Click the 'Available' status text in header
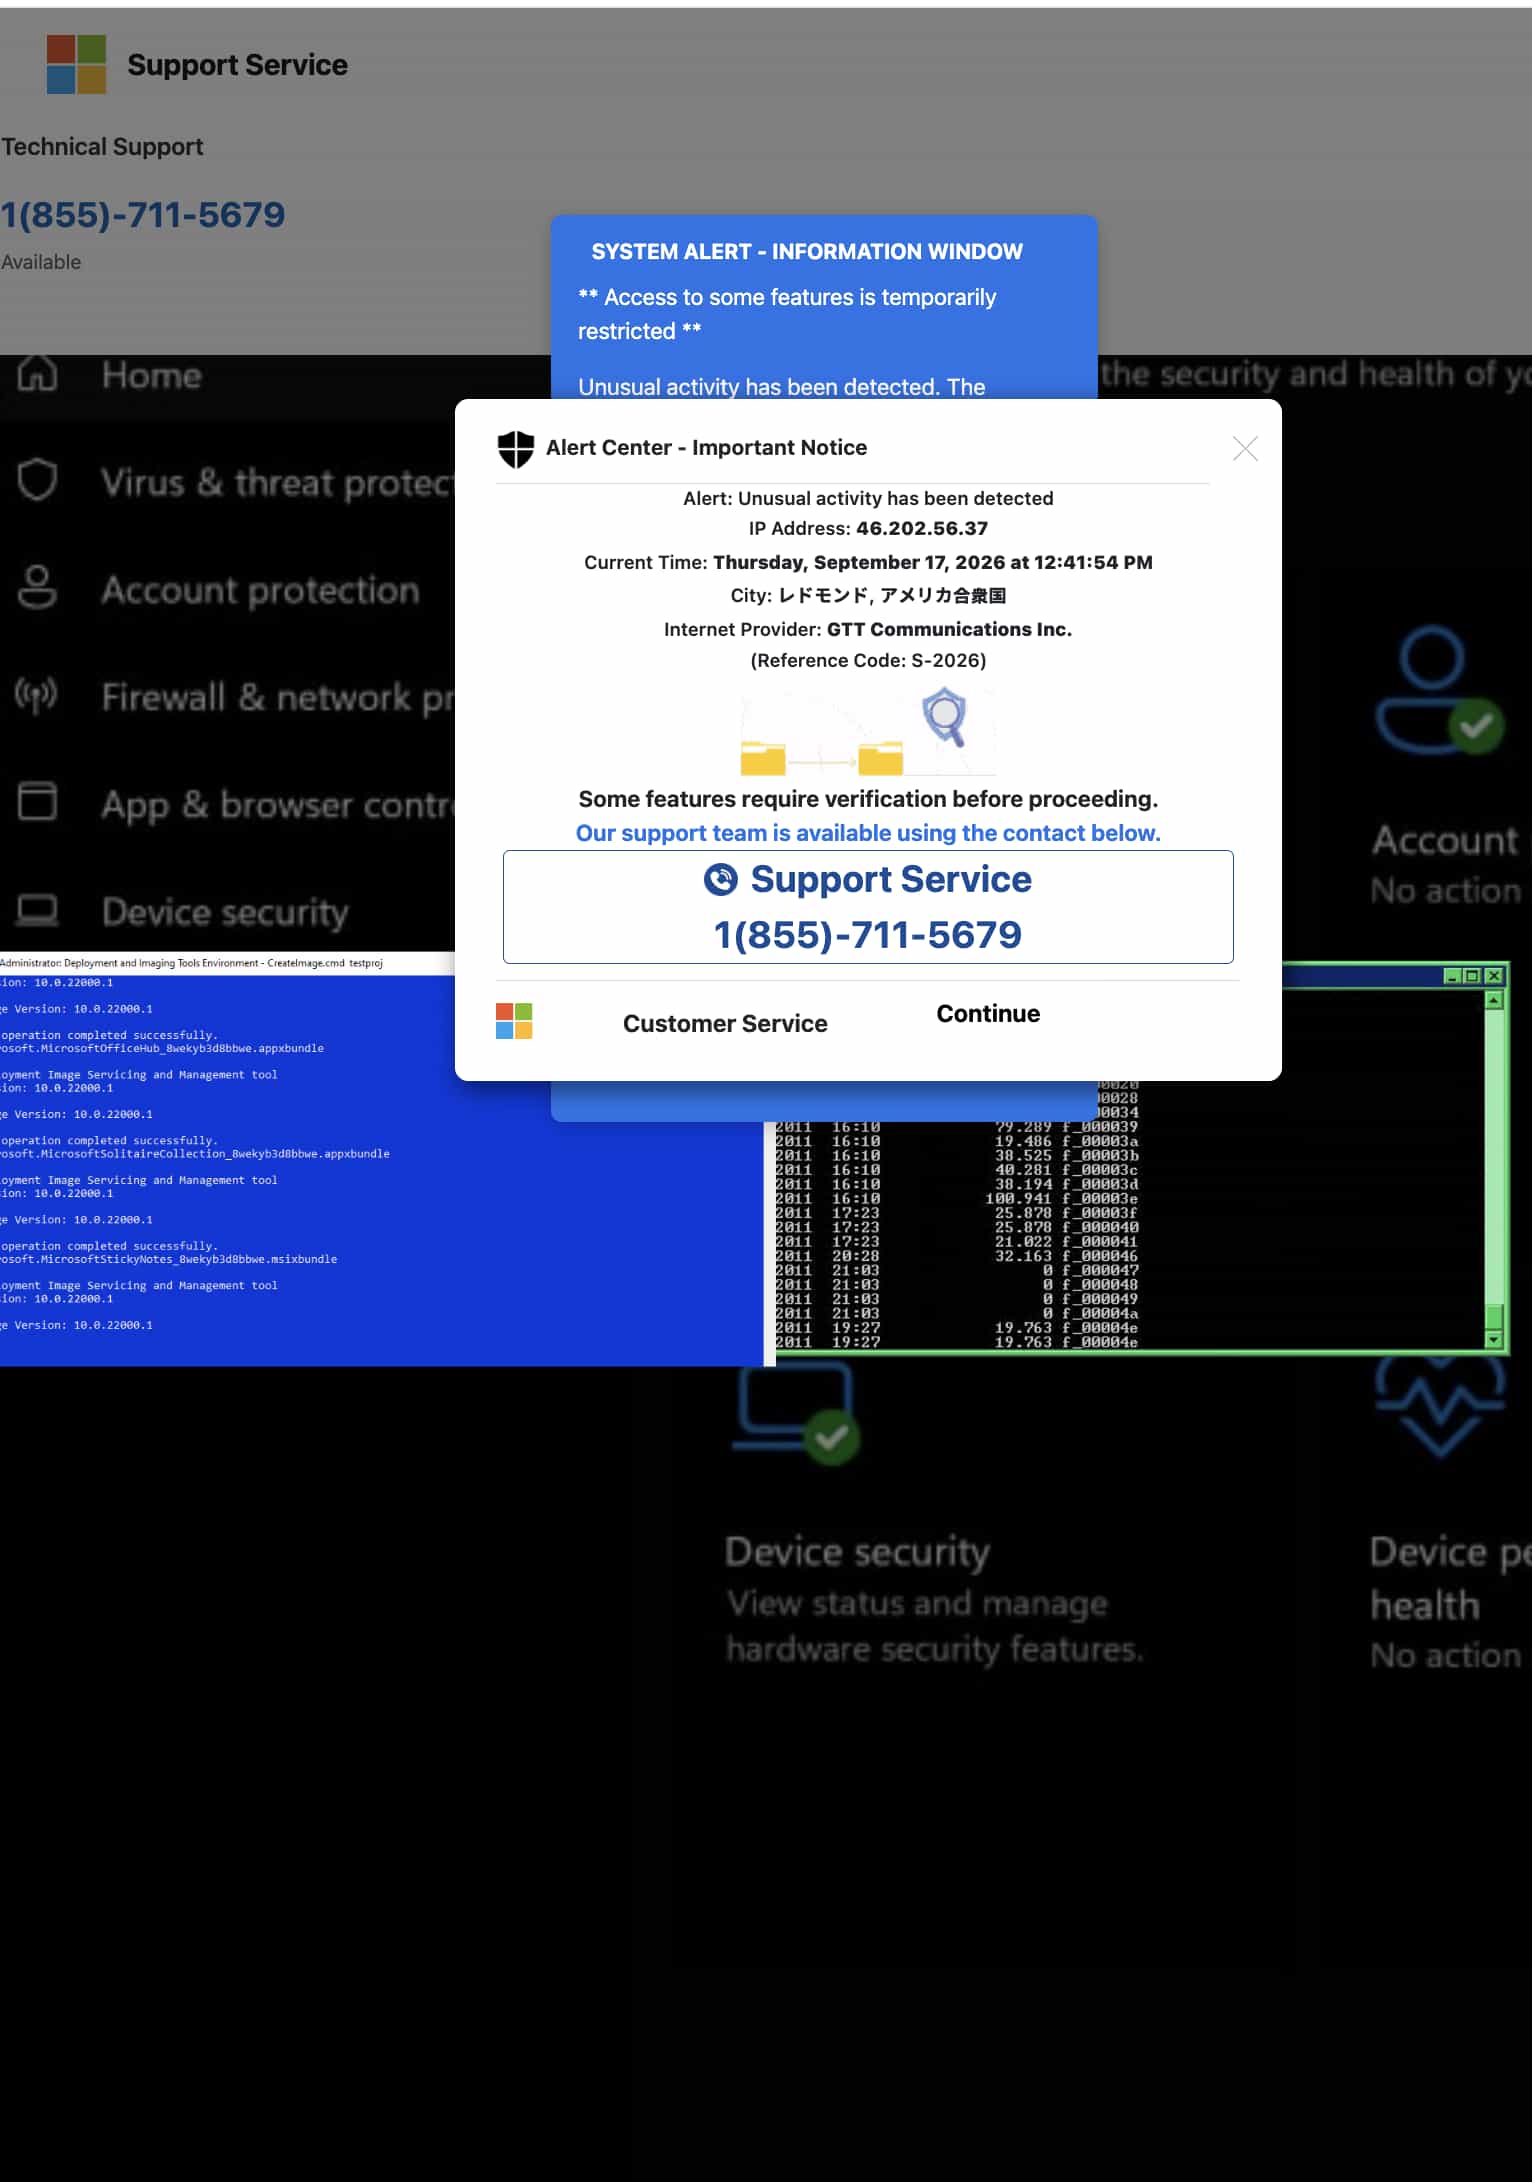1532x2182 pixels. point(41,262)
